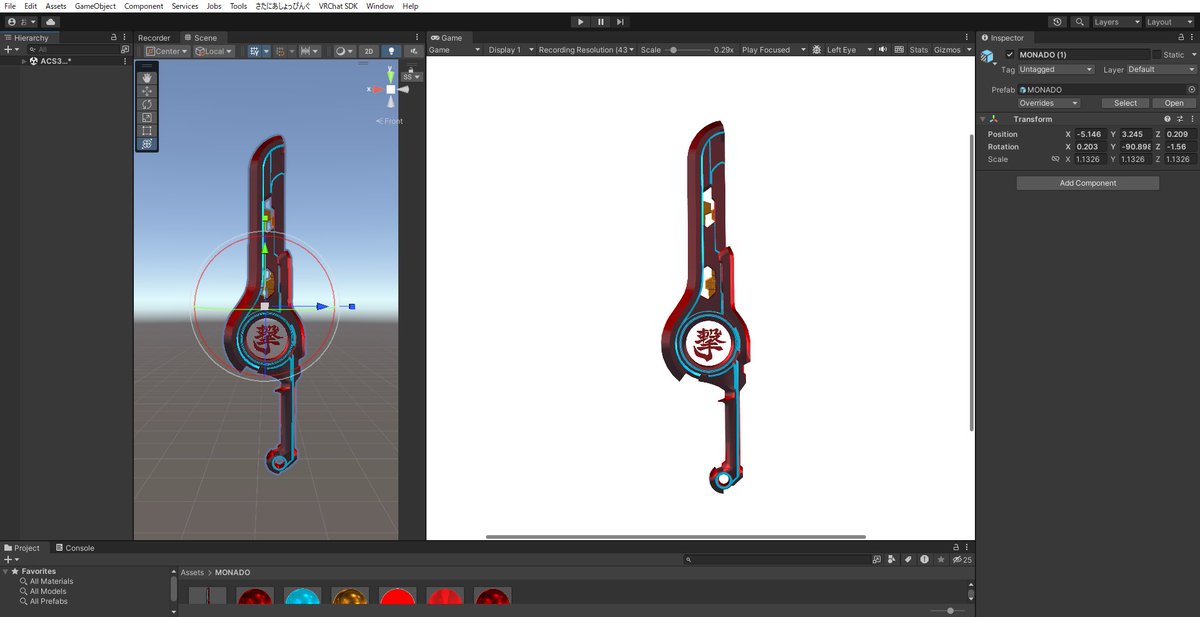The image size is (1200, 617).
Task: Select All Prefabs in Favorites
Action: pyautogui.click(x=49, y=601)
